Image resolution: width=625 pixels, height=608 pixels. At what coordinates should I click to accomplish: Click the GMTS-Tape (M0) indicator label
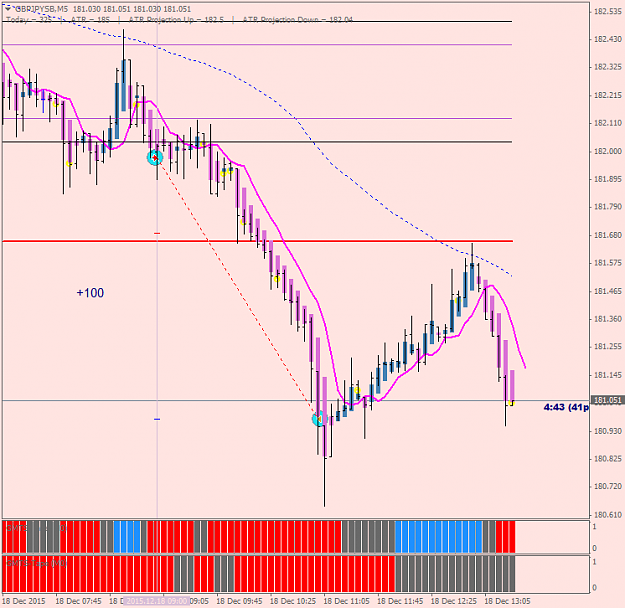pos(36,563)
